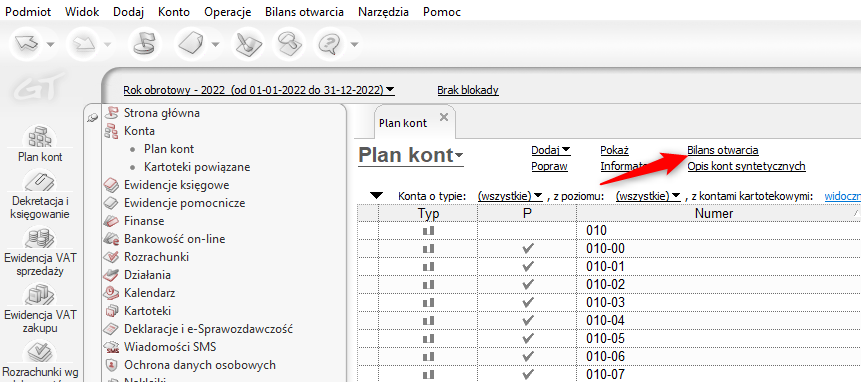This screenshot has height=382, width=861.
Task: Toggle P checkmark for account 010-04
Action: click(x=528, y=321)
